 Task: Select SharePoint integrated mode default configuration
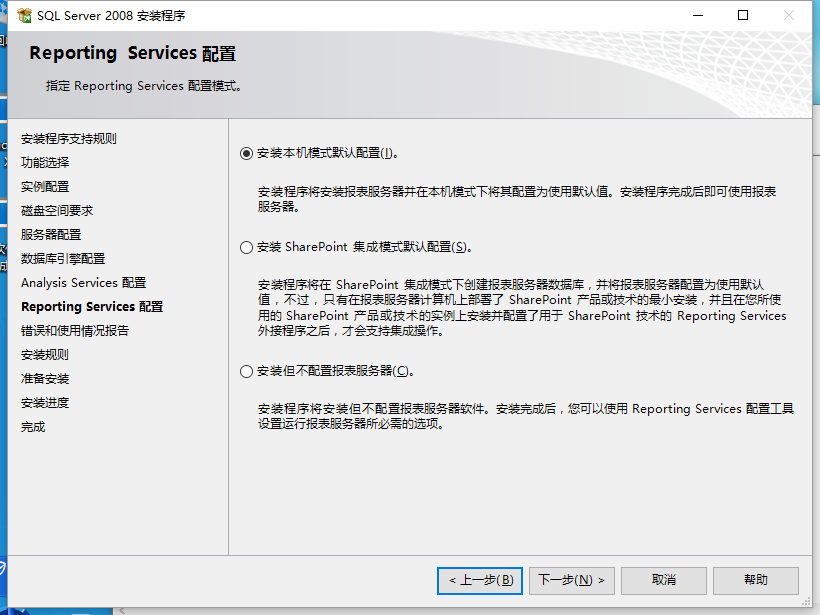click(x=246, y=247)
